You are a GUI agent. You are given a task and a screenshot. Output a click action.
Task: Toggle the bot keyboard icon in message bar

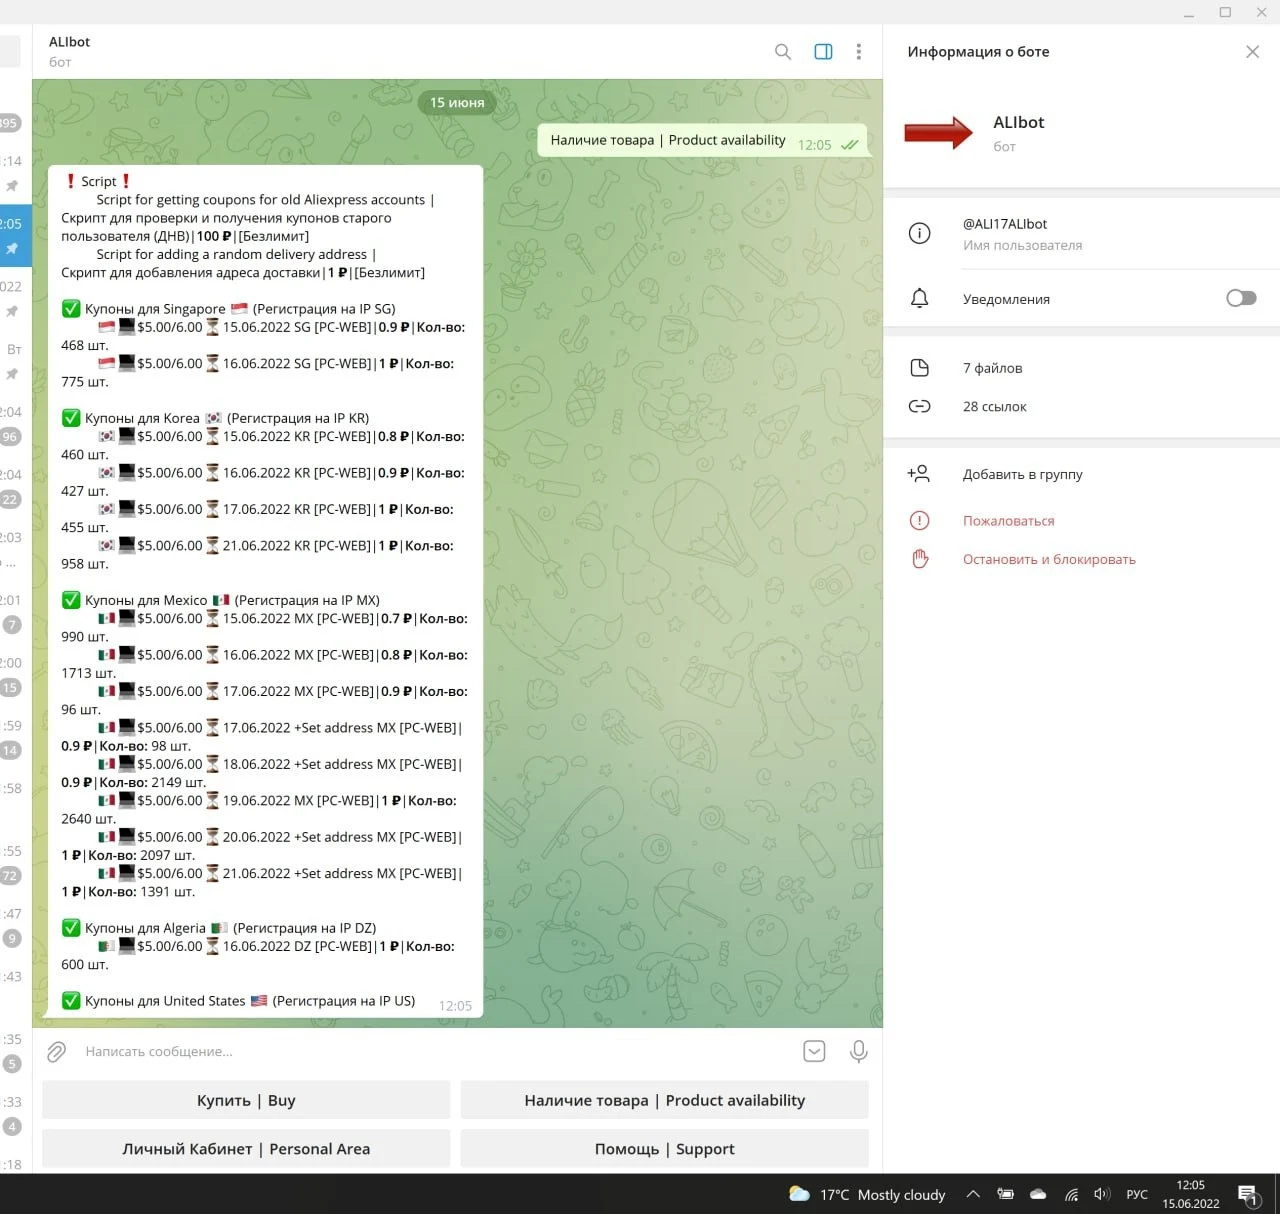(x=814, y=1051)
